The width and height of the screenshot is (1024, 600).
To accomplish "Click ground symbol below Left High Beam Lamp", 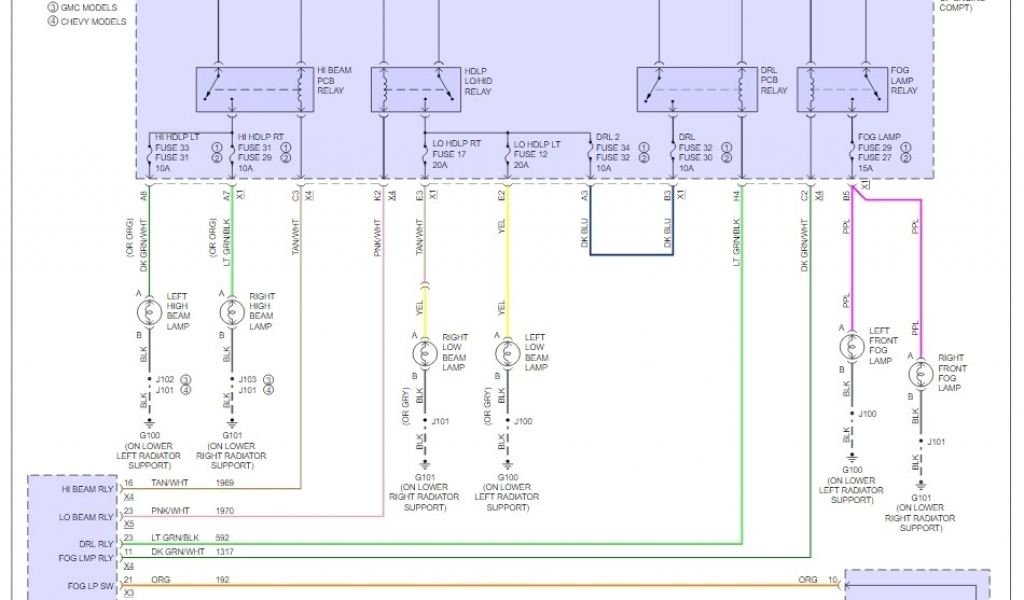I will [149, 421].
